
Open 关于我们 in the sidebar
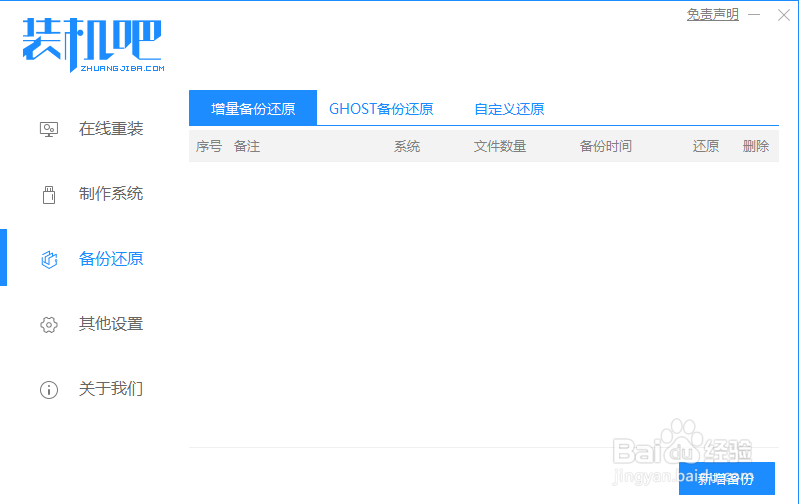[x=111, y=389]
